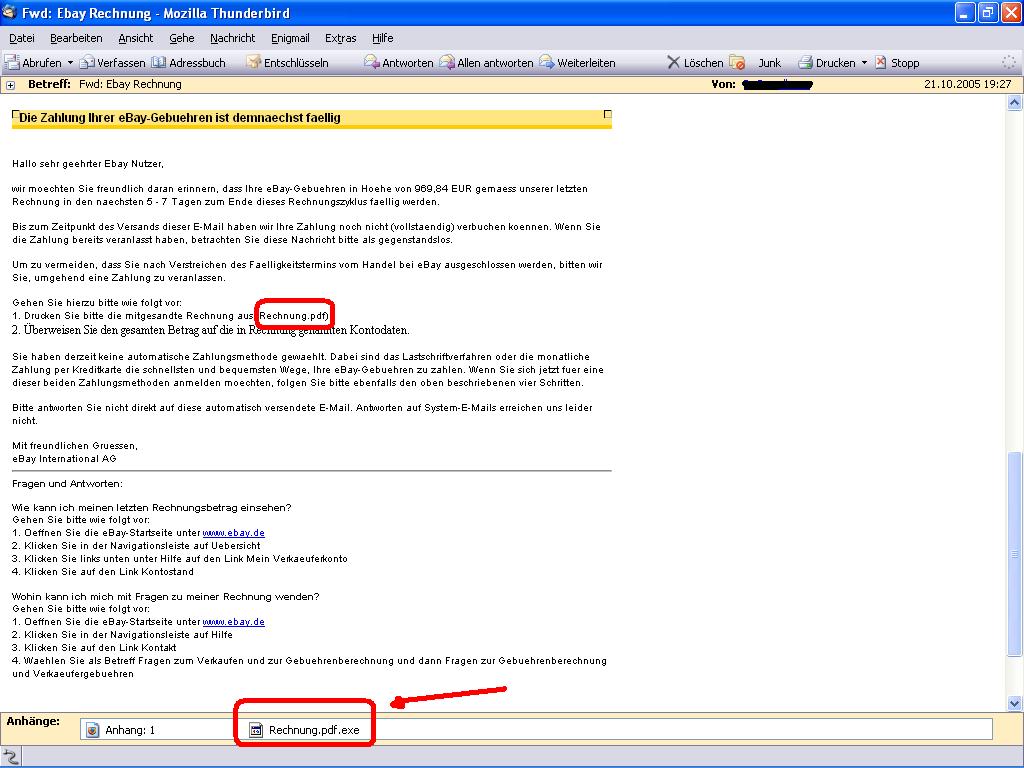1024x768 pixels.
Task: Open the Nachricht menu
Action: [x=232, y=38]
